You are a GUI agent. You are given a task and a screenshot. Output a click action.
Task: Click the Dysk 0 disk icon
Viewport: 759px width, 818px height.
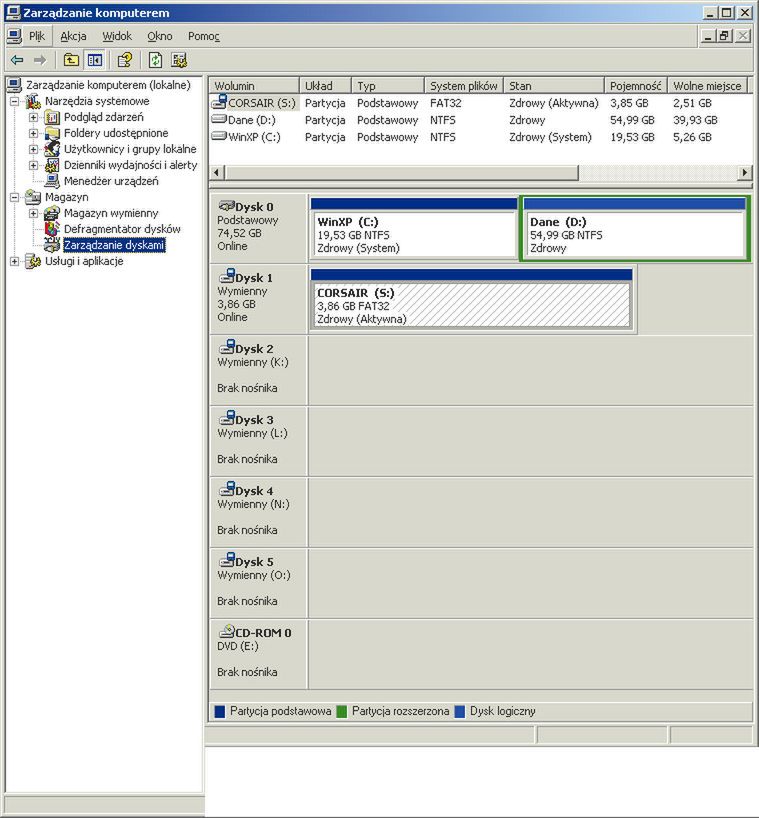click(226, 206)
